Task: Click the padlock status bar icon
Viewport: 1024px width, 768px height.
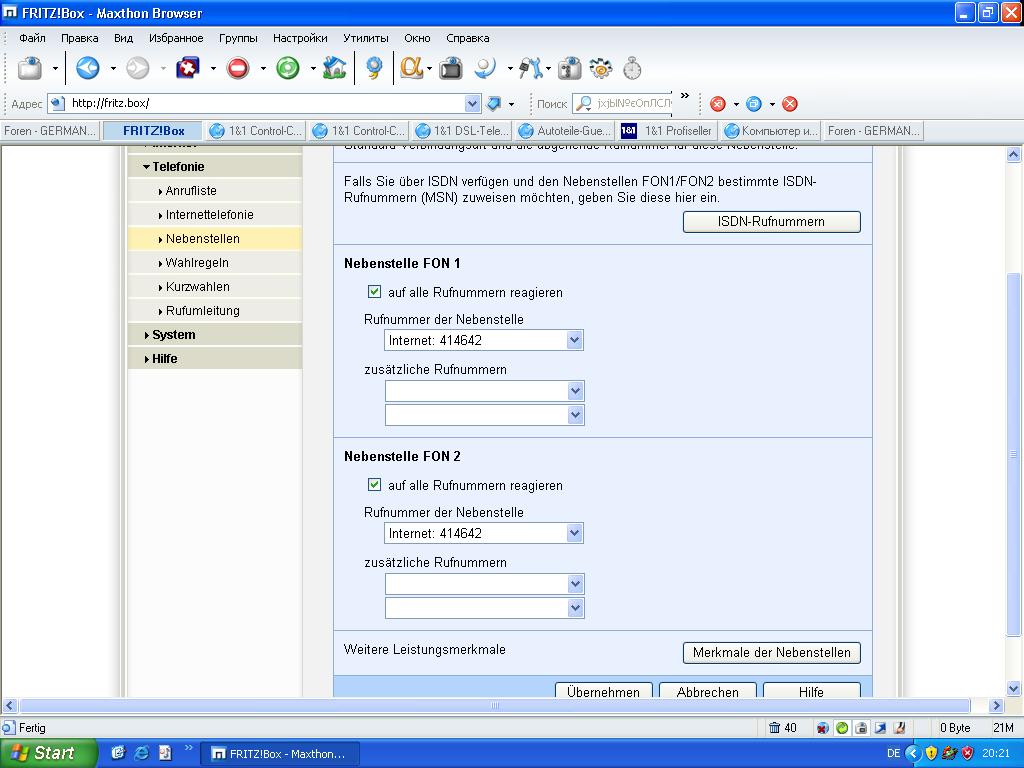Action: click(861, 728)
